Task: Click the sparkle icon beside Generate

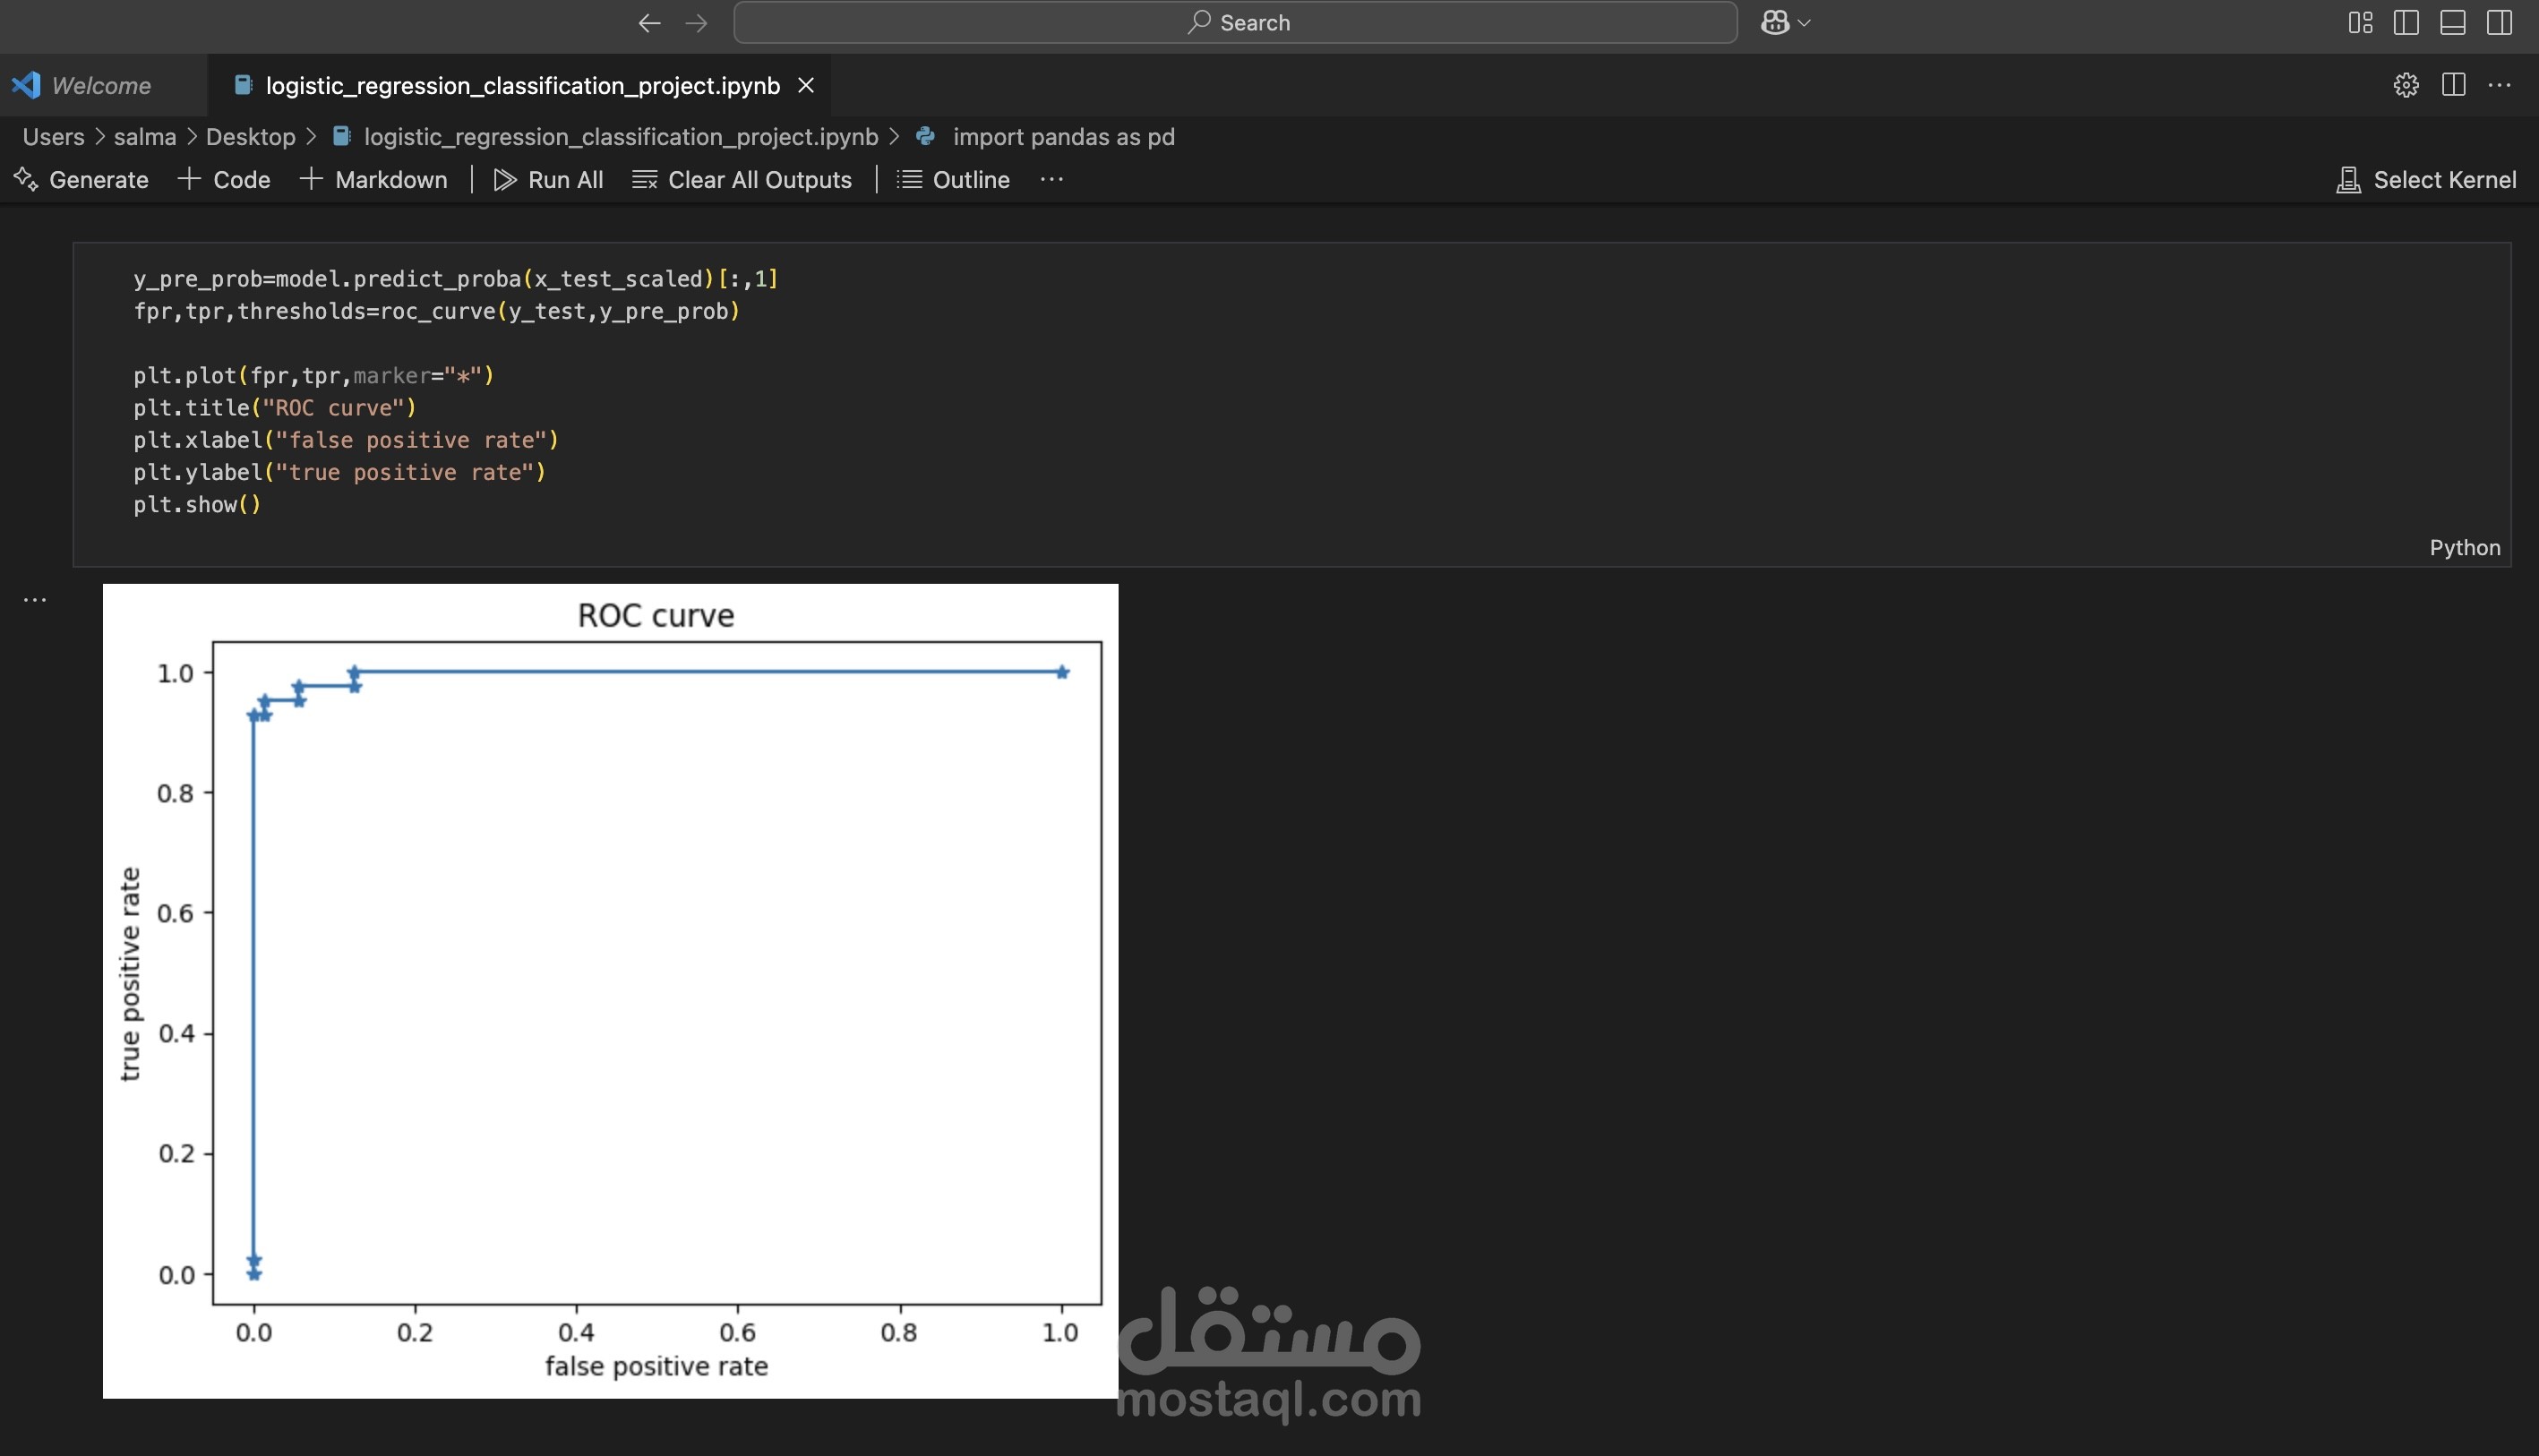Action: tap(26, 180)
